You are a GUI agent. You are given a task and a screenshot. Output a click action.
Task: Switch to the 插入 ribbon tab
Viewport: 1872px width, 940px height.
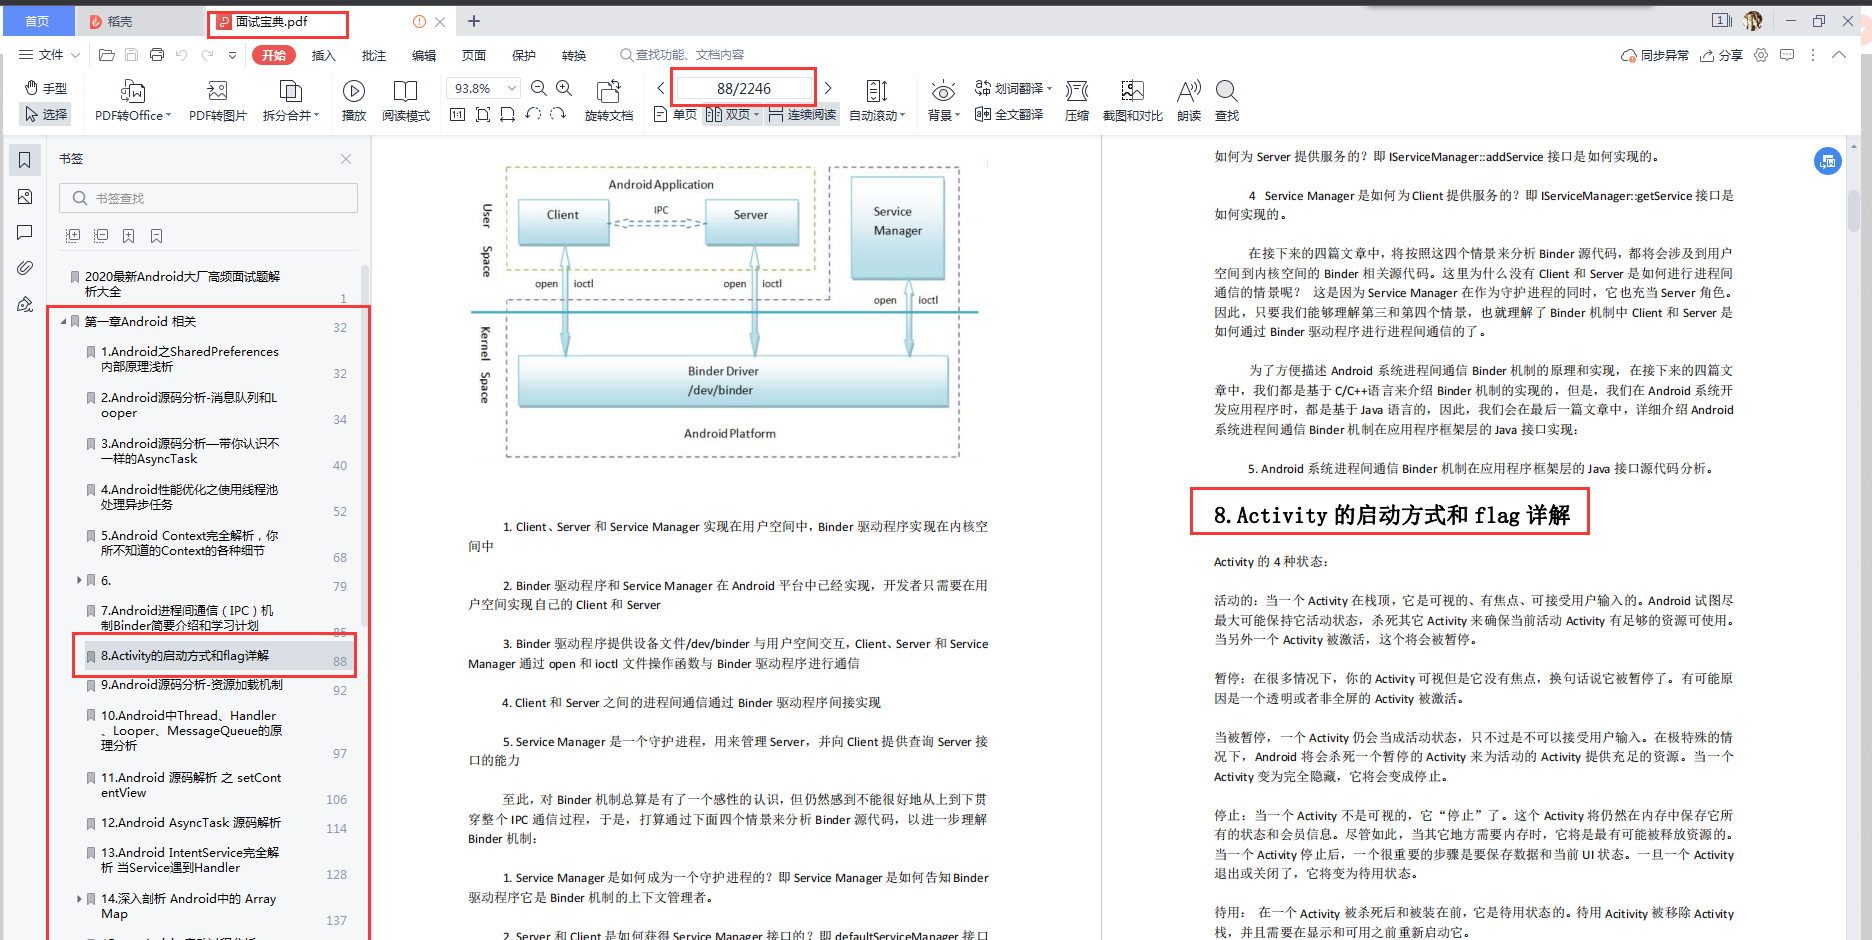324,55
